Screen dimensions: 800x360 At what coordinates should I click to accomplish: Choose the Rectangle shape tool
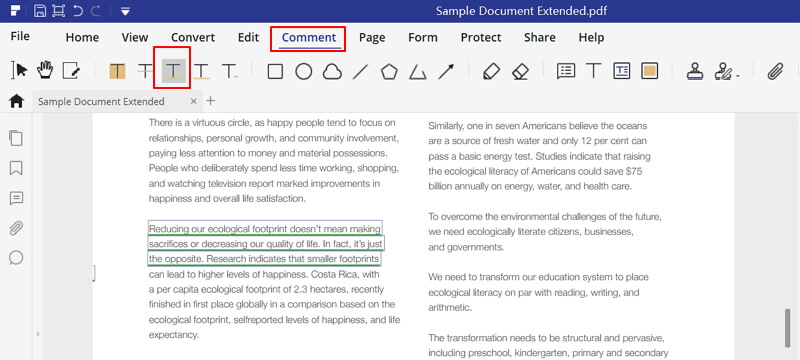coord(276,71)
